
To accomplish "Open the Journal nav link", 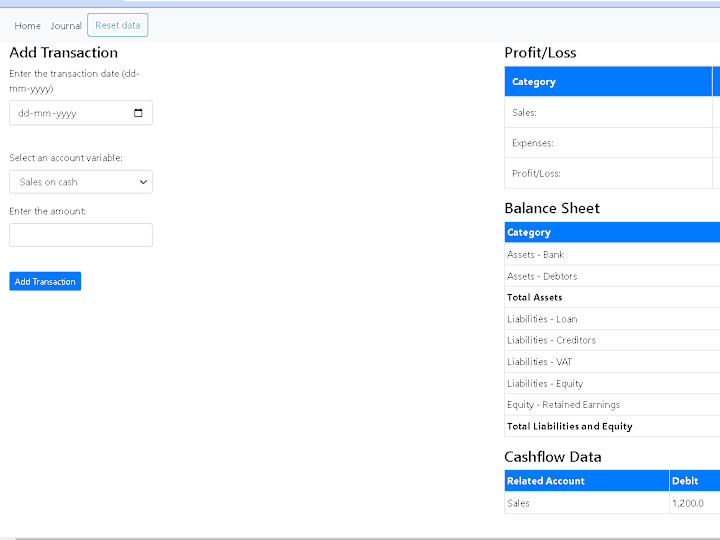I will 66,26.
